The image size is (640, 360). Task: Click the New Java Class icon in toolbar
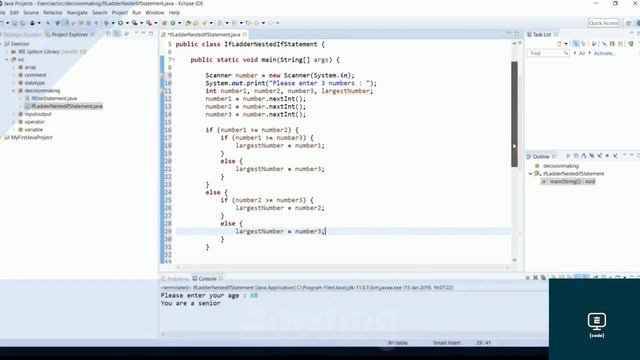pyautogui.click(x=173, y=23)
